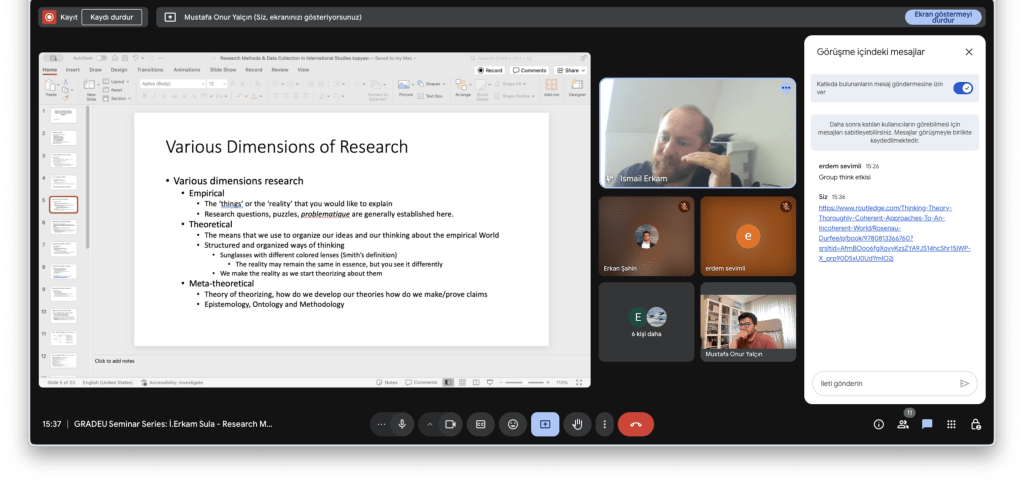Viewport: 1024px width, 483px height.
Task: Open the options menu on İsmail Erkam's video tile
Action: [x=786, y=88]
